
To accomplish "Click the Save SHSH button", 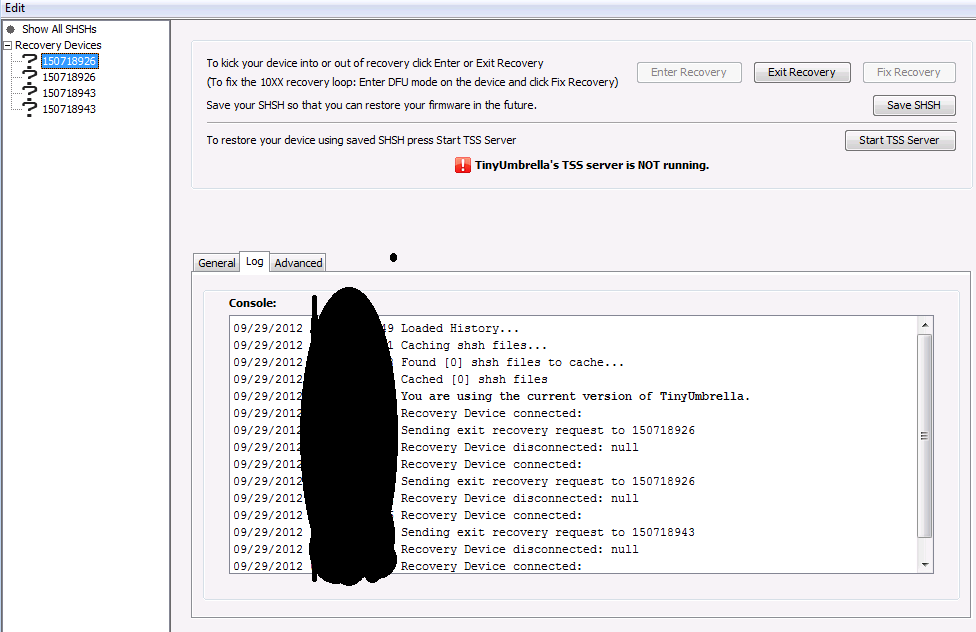I will 914,105.
